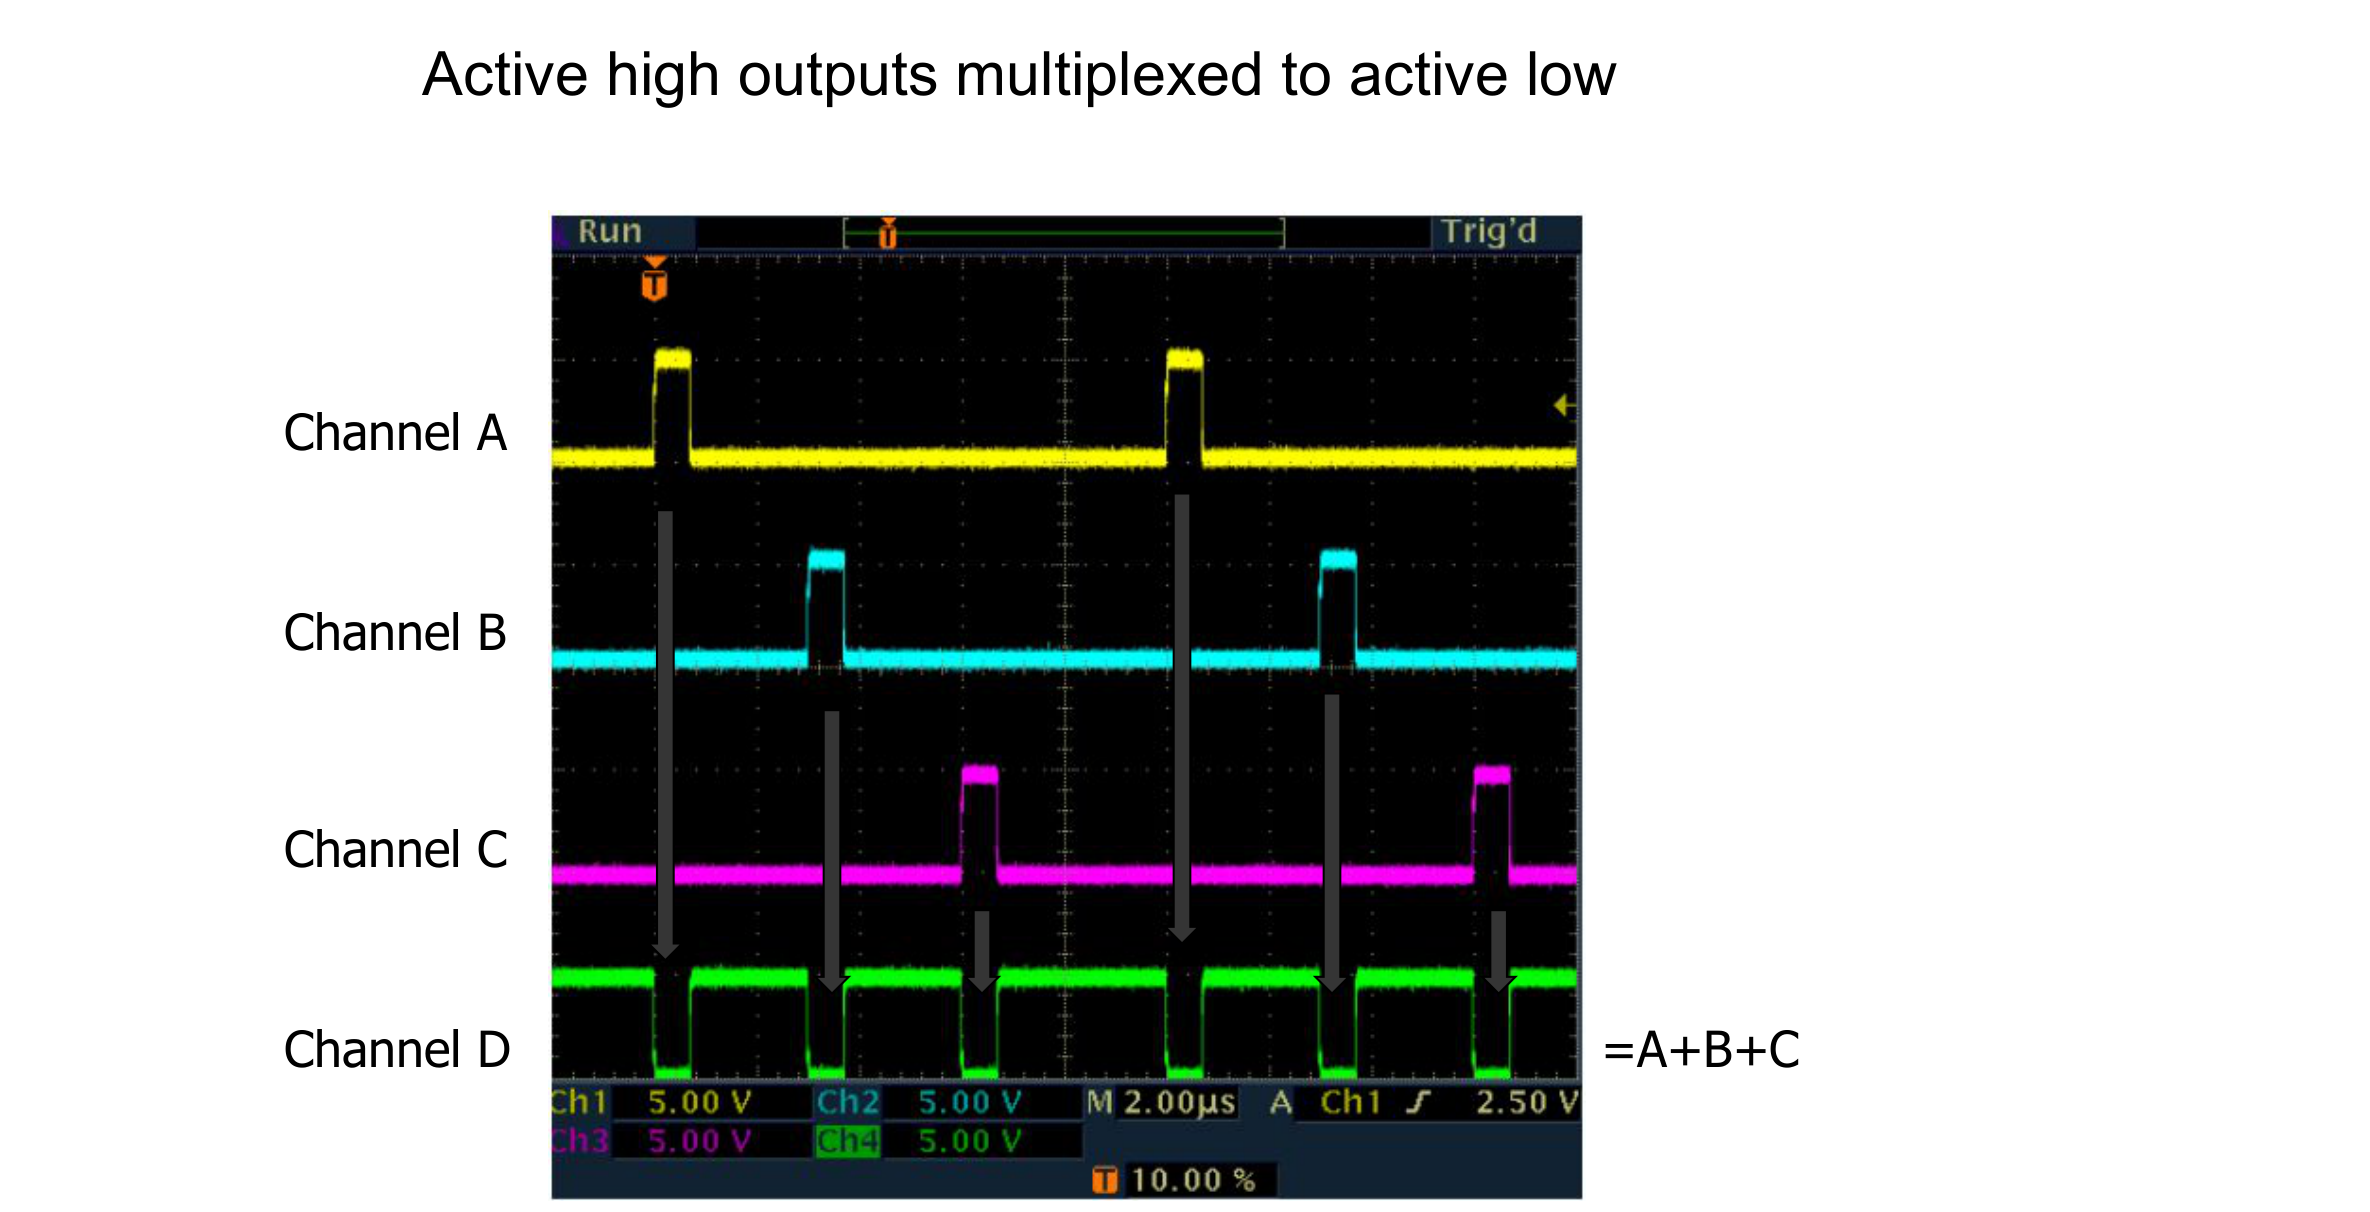Click the '2.50 V' trigger level readout
Image resolution: width=2370 pixels, height=1212 pixels.
click(1527, 1103)
